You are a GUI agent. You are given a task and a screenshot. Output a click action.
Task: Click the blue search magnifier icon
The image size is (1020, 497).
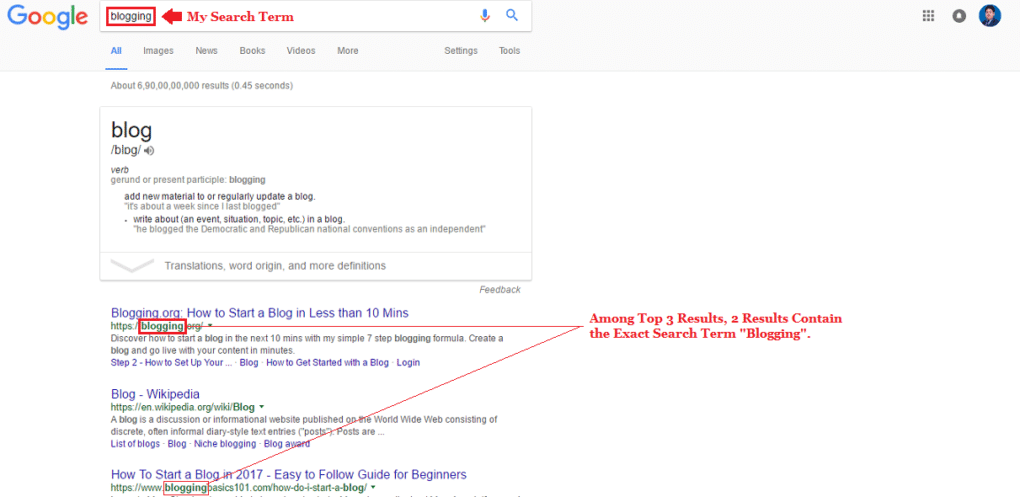pyautogui.click(x=512, y=16)
